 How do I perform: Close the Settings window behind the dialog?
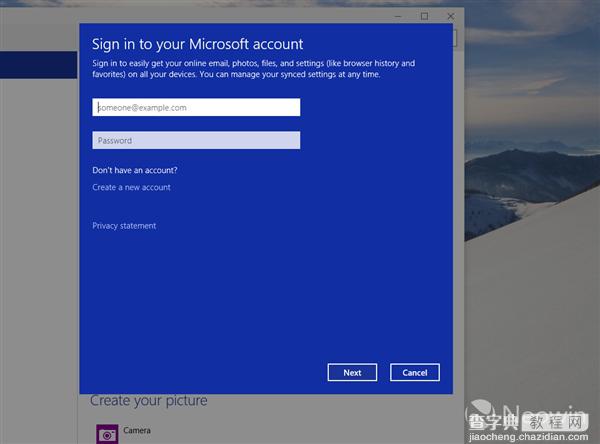click(x=451, y=16)
